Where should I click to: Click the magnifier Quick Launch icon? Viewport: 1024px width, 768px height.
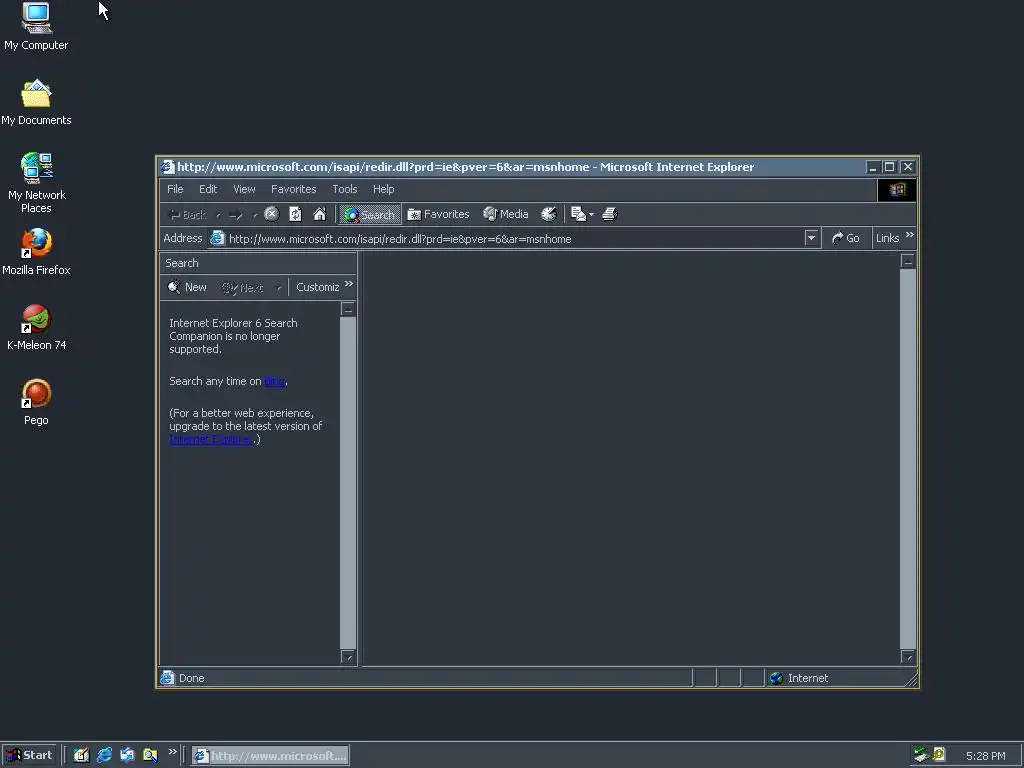(150, 756)
